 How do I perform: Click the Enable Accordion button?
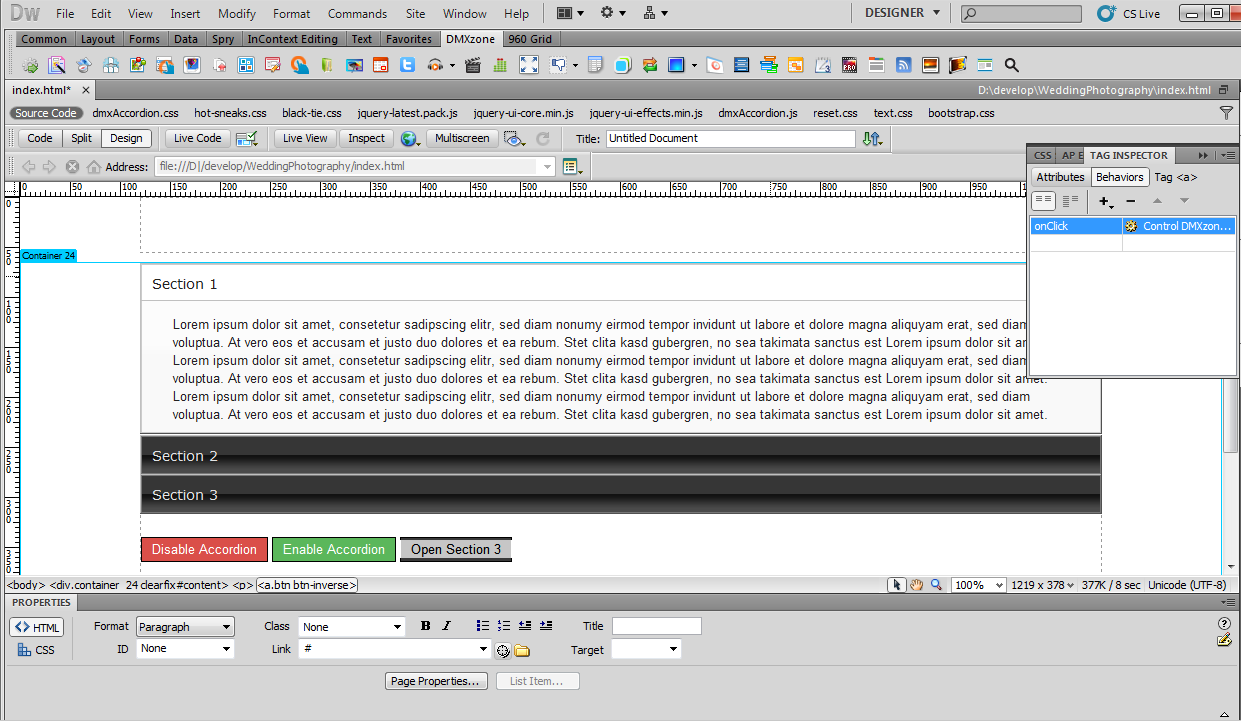(x=334, y=549)
